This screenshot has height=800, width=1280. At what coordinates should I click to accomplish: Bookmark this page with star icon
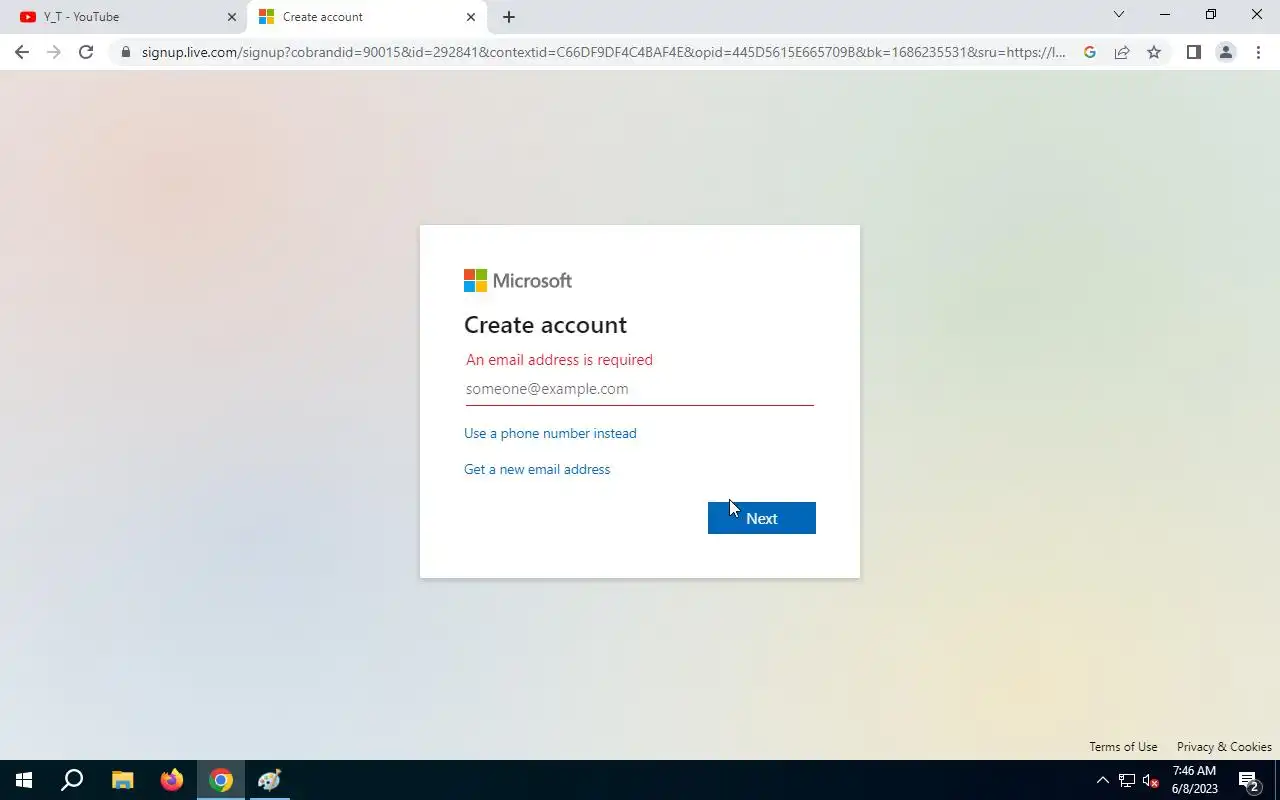1154,52
